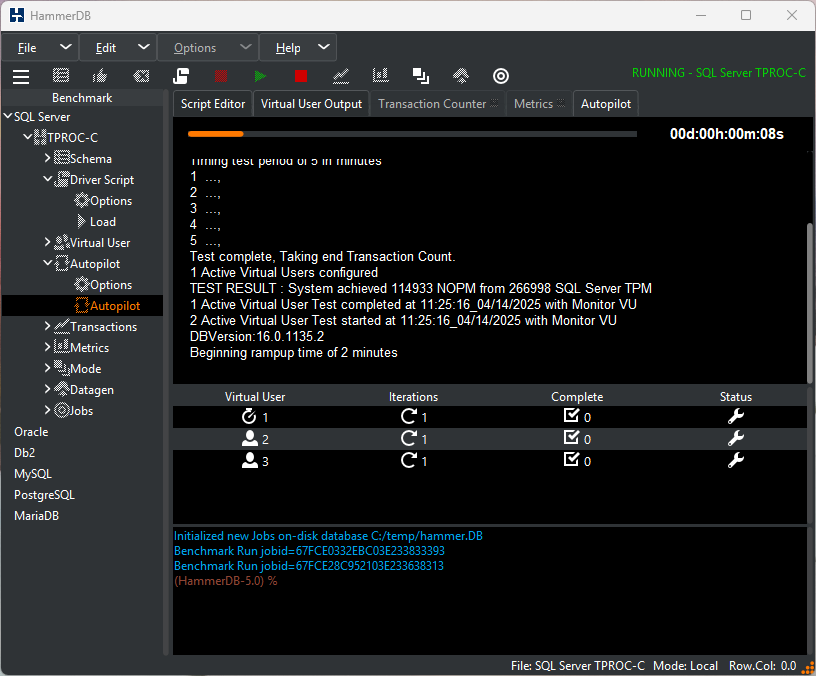
Task: Click the Iterations arrow icon for Virtual User 2
Action: click(409, 438)
